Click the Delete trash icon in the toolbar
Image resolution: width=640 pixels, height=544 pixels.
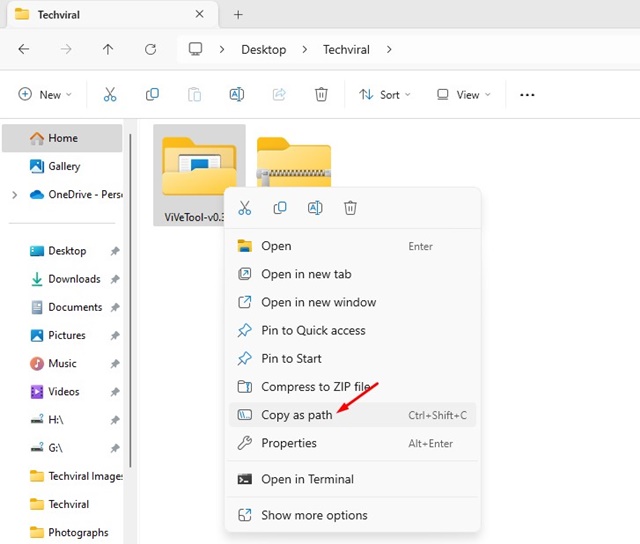(321, 95)
